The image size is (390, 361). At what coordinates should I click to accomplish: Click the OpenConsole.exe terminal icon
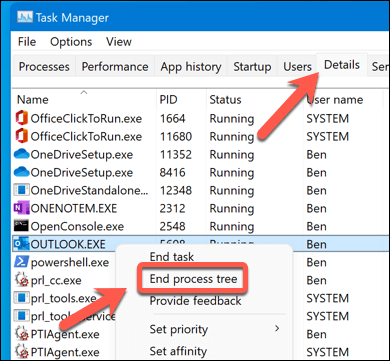coord(22,227)
